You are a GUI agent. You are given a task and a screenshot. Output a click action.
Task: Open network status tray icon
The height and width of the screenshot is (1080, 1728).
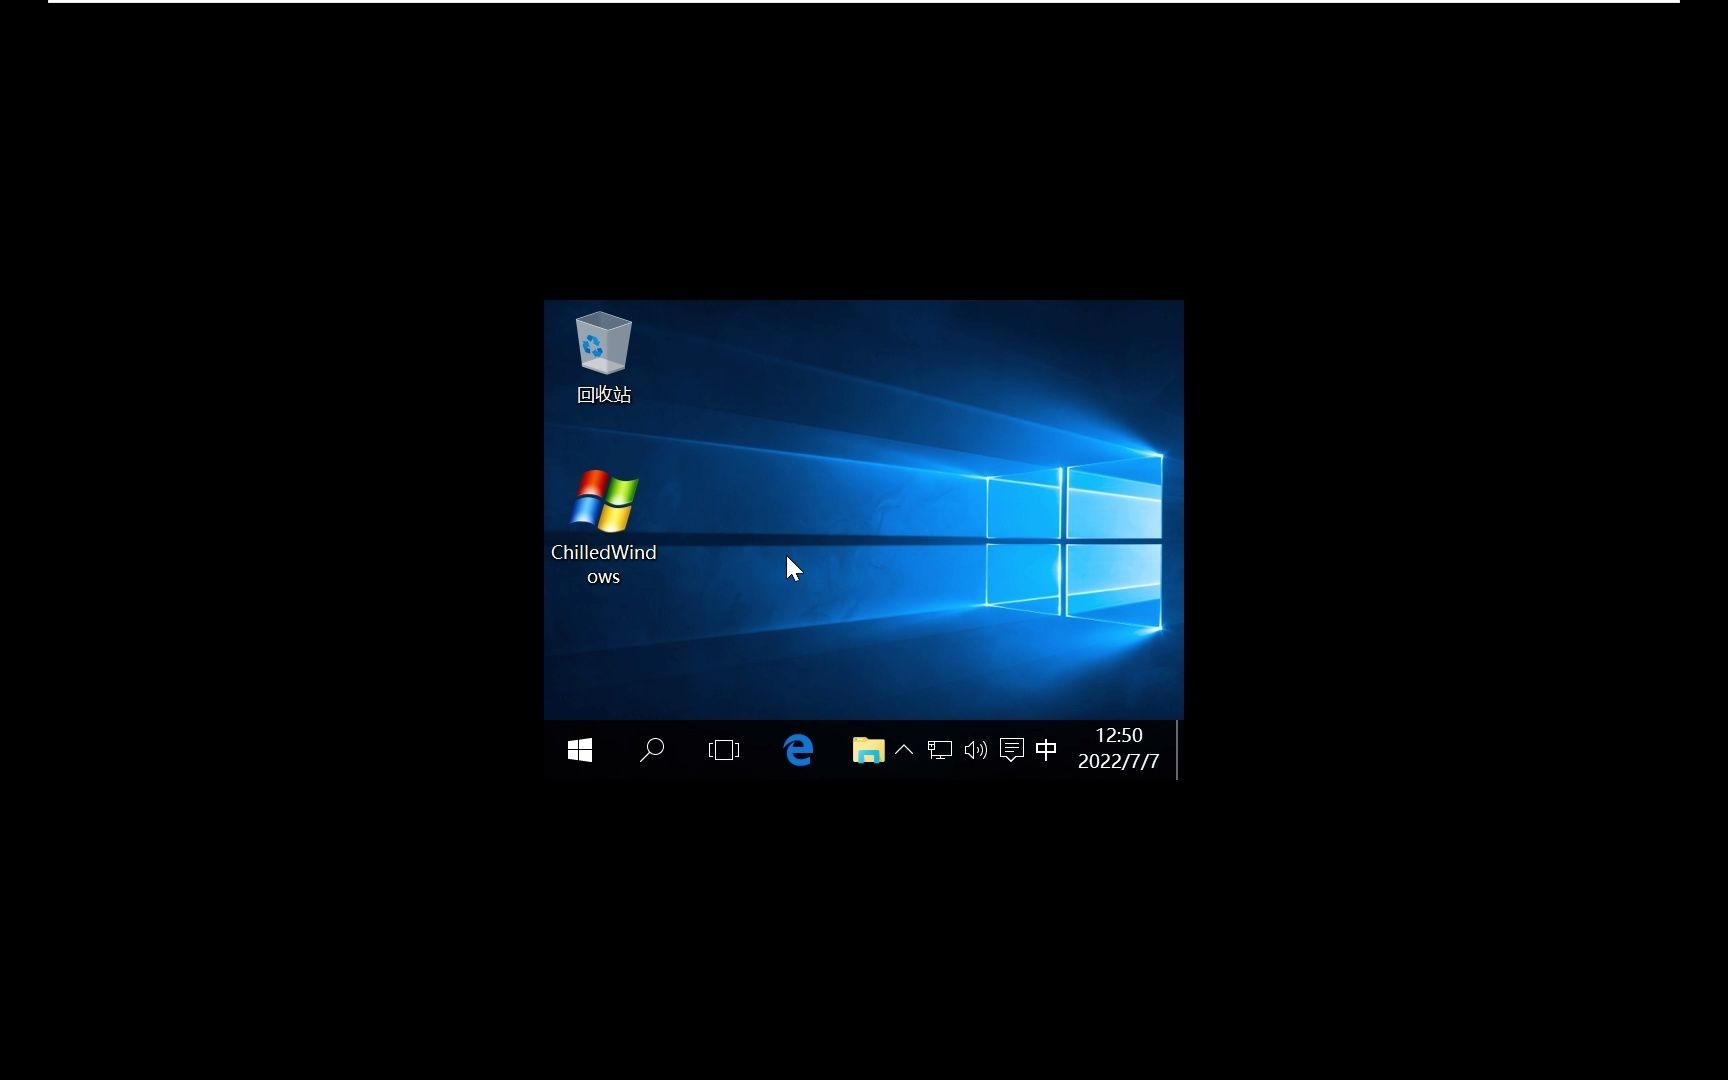tap(939, 750)
